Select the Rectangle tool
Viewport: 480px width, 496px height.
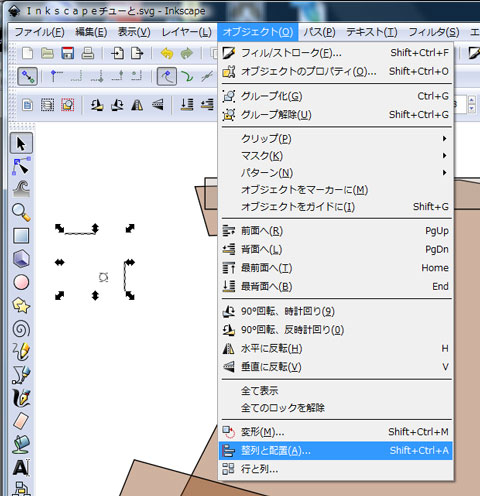[21, 236]
